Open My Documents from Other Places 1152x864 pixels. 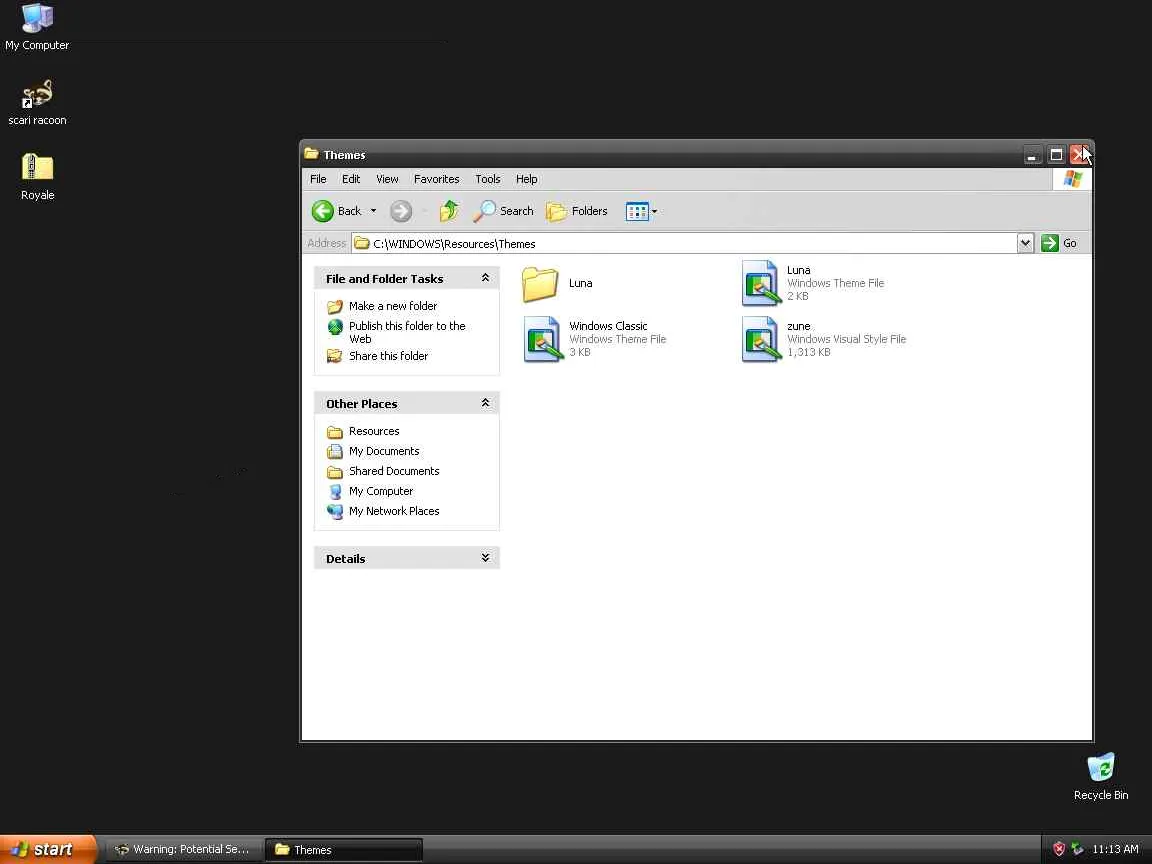pos(384,451)
